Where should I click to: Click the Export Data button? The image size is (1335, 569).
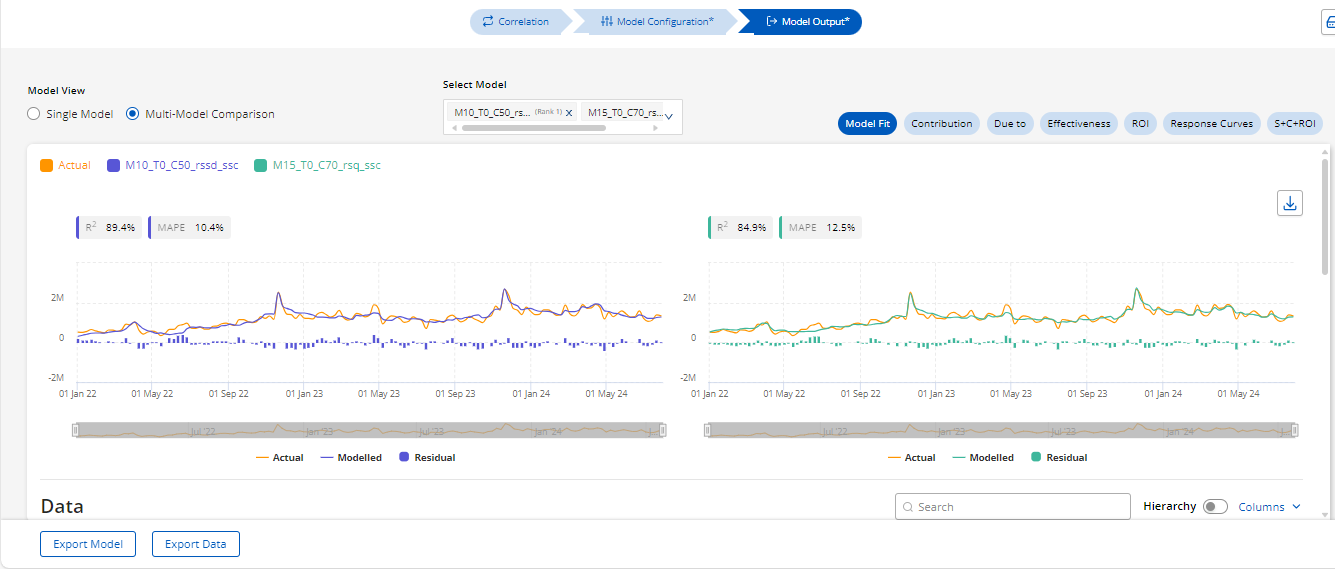195,544
